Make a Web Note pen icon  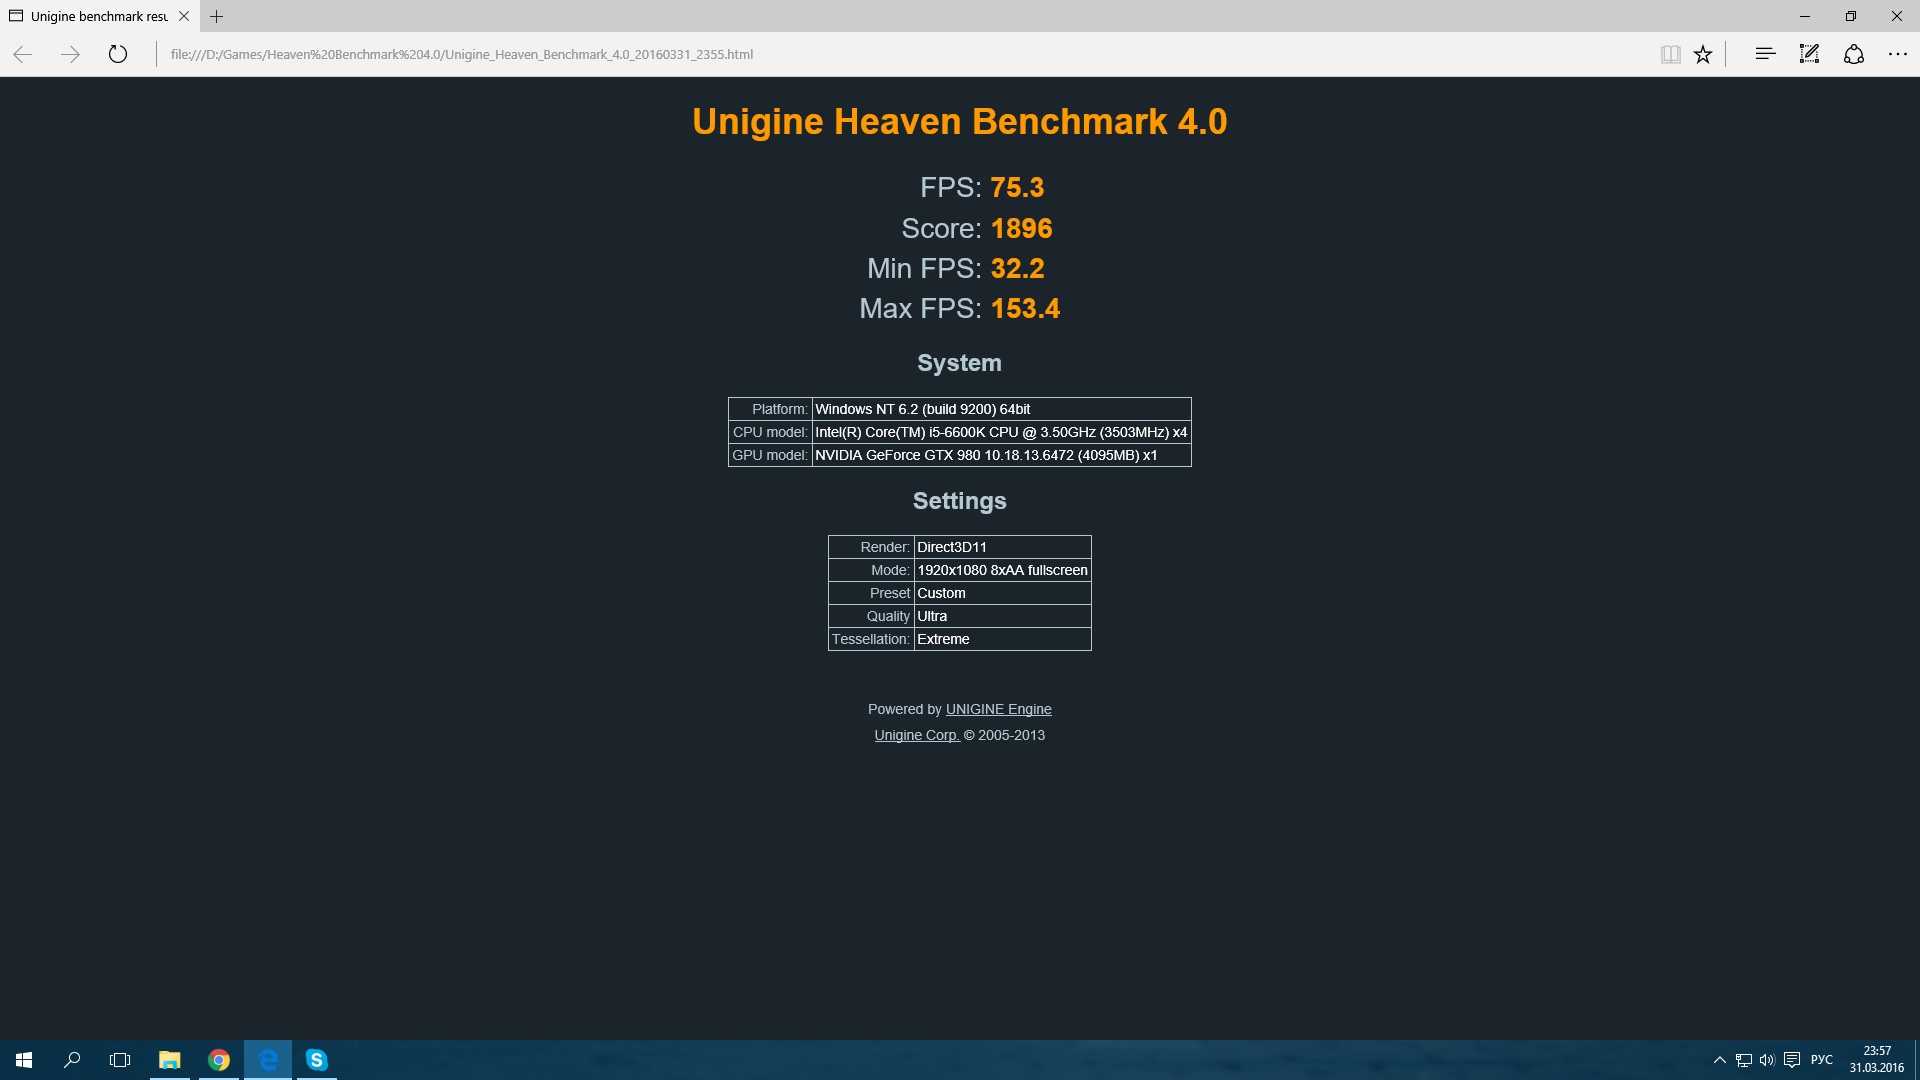(1809, 54)
